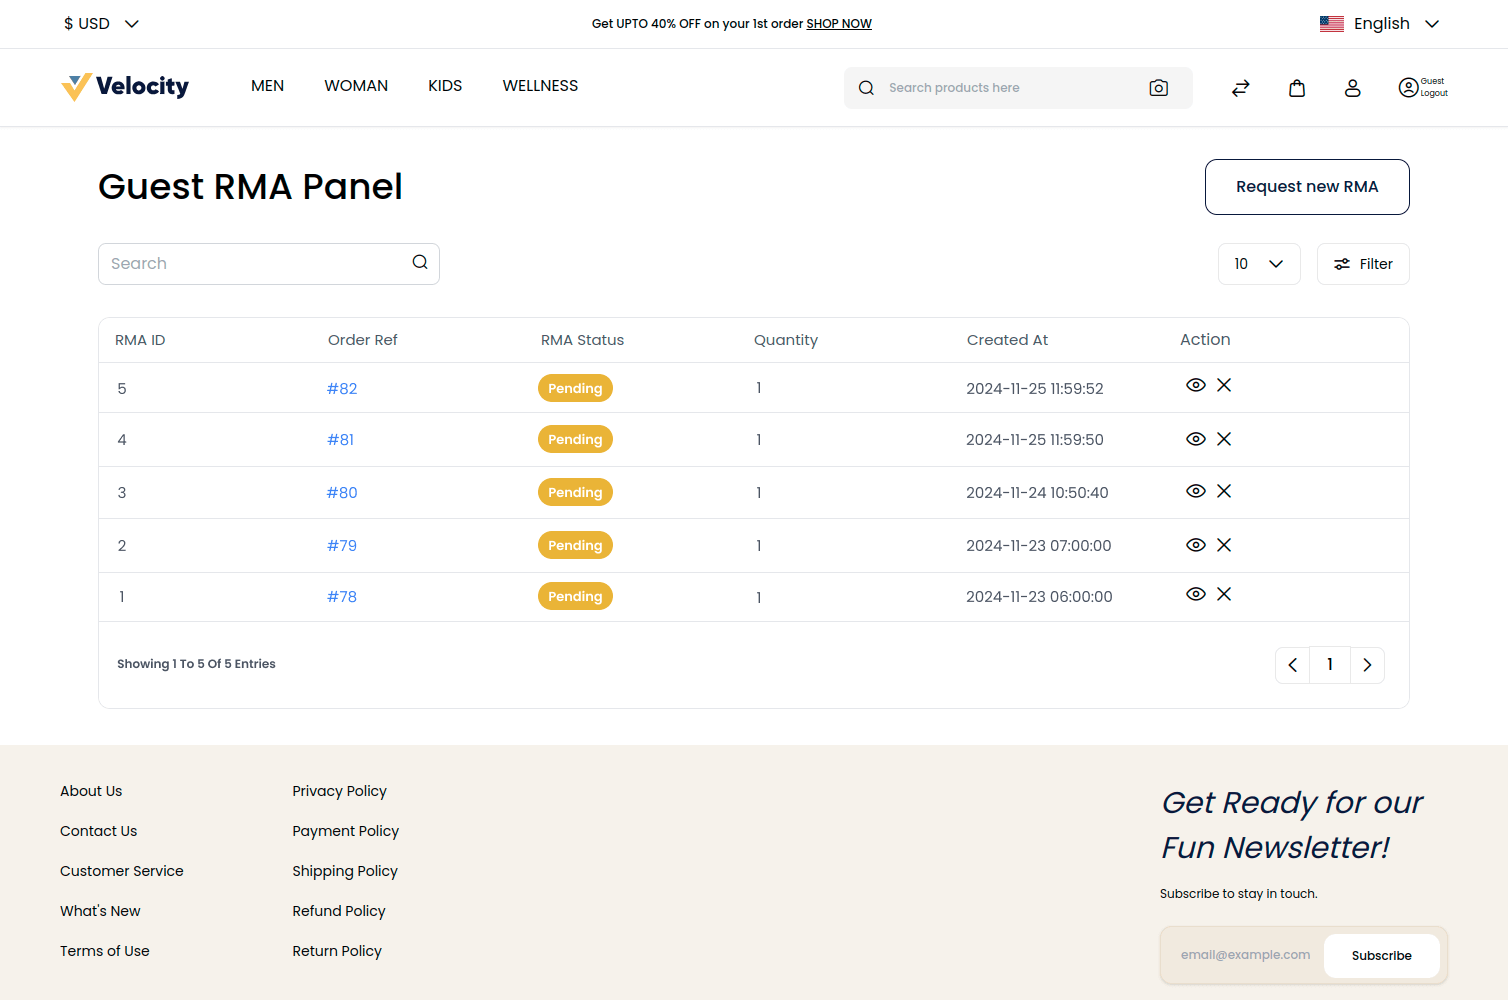1508x1000 pixels.
Task: Click the Showing 1 To 5 Of 5 Entries text
Action: (196, 664)
